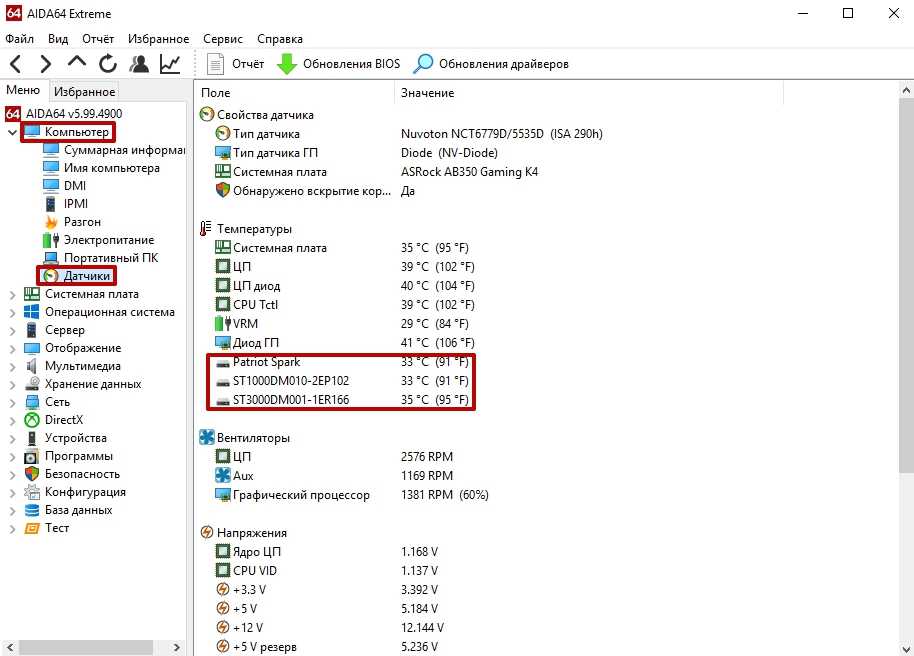Click the Отчёт toolbar button
Screen dimensions: 914x656
pos(235,64)
